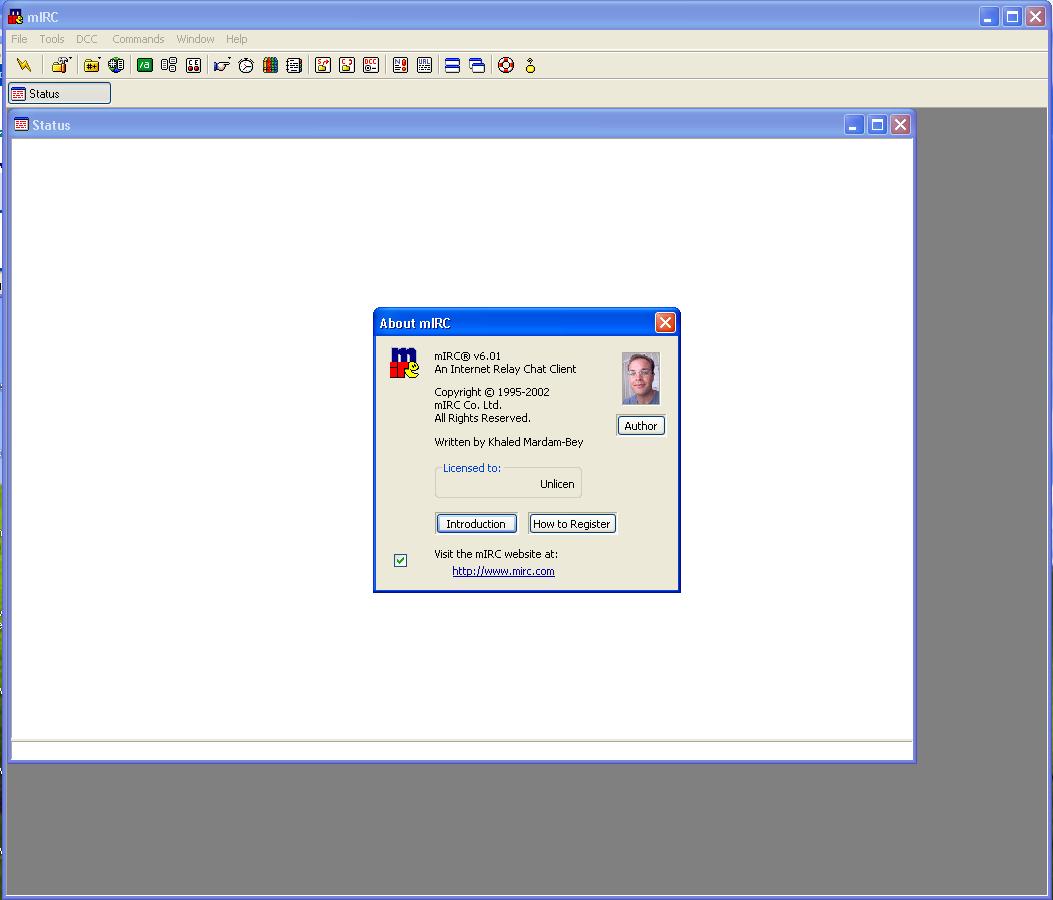Click the Author button
The height and width of the screenshot is (900, 1053).
pyautogui.click(x=641, y=426)
